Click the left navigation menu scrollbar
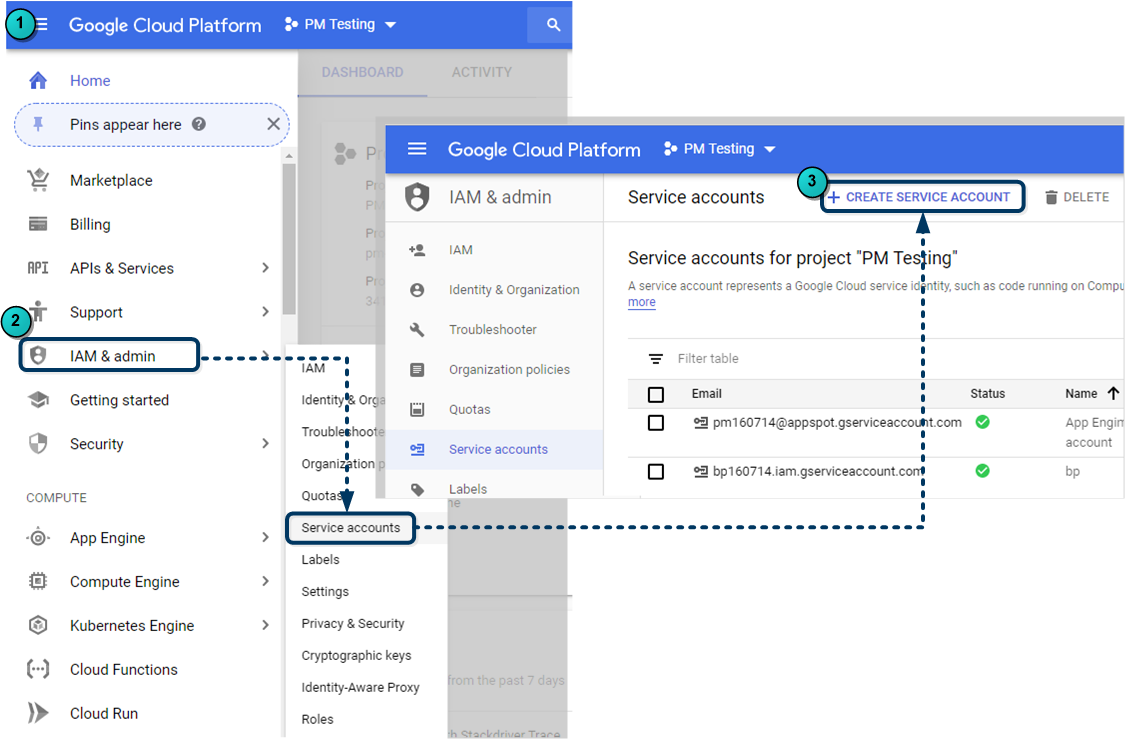 click(289, 237)
